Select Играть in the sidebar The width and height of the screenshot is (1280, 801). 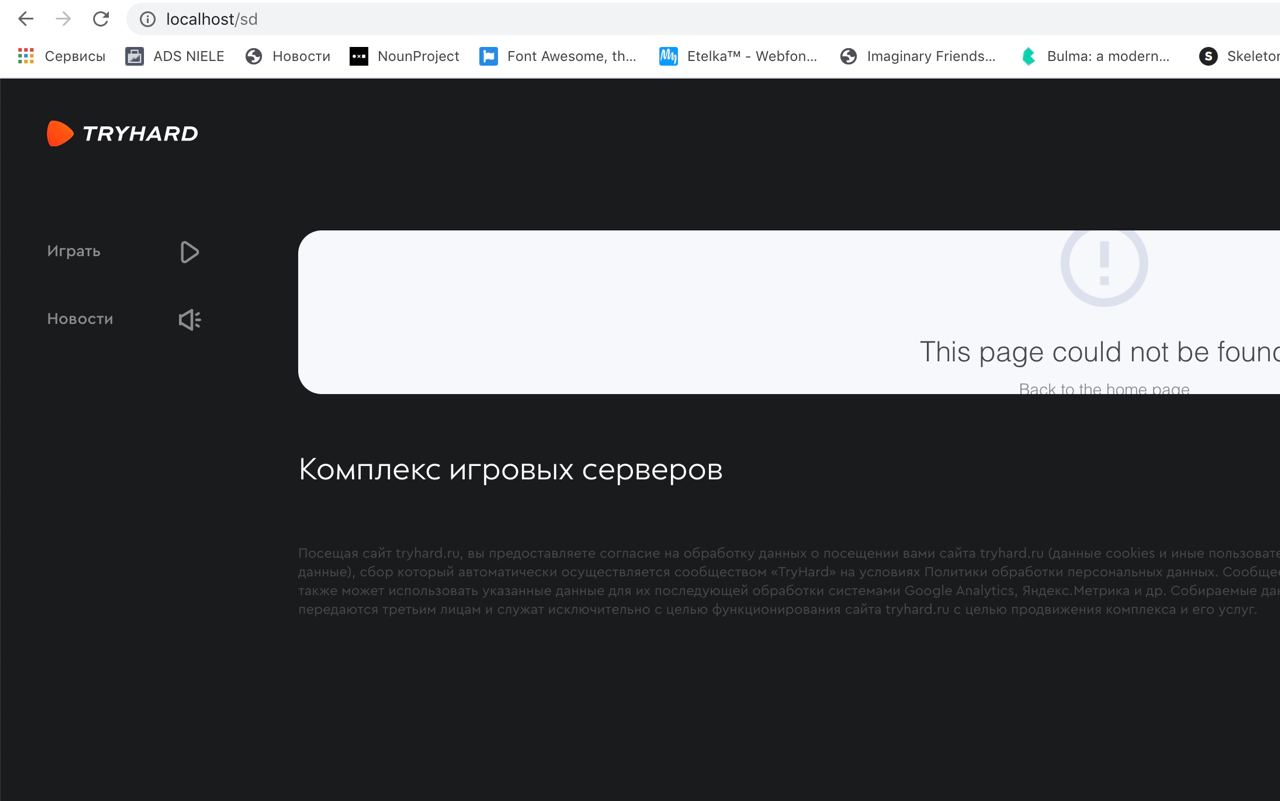pyautogui.click(x=73, y=251)
